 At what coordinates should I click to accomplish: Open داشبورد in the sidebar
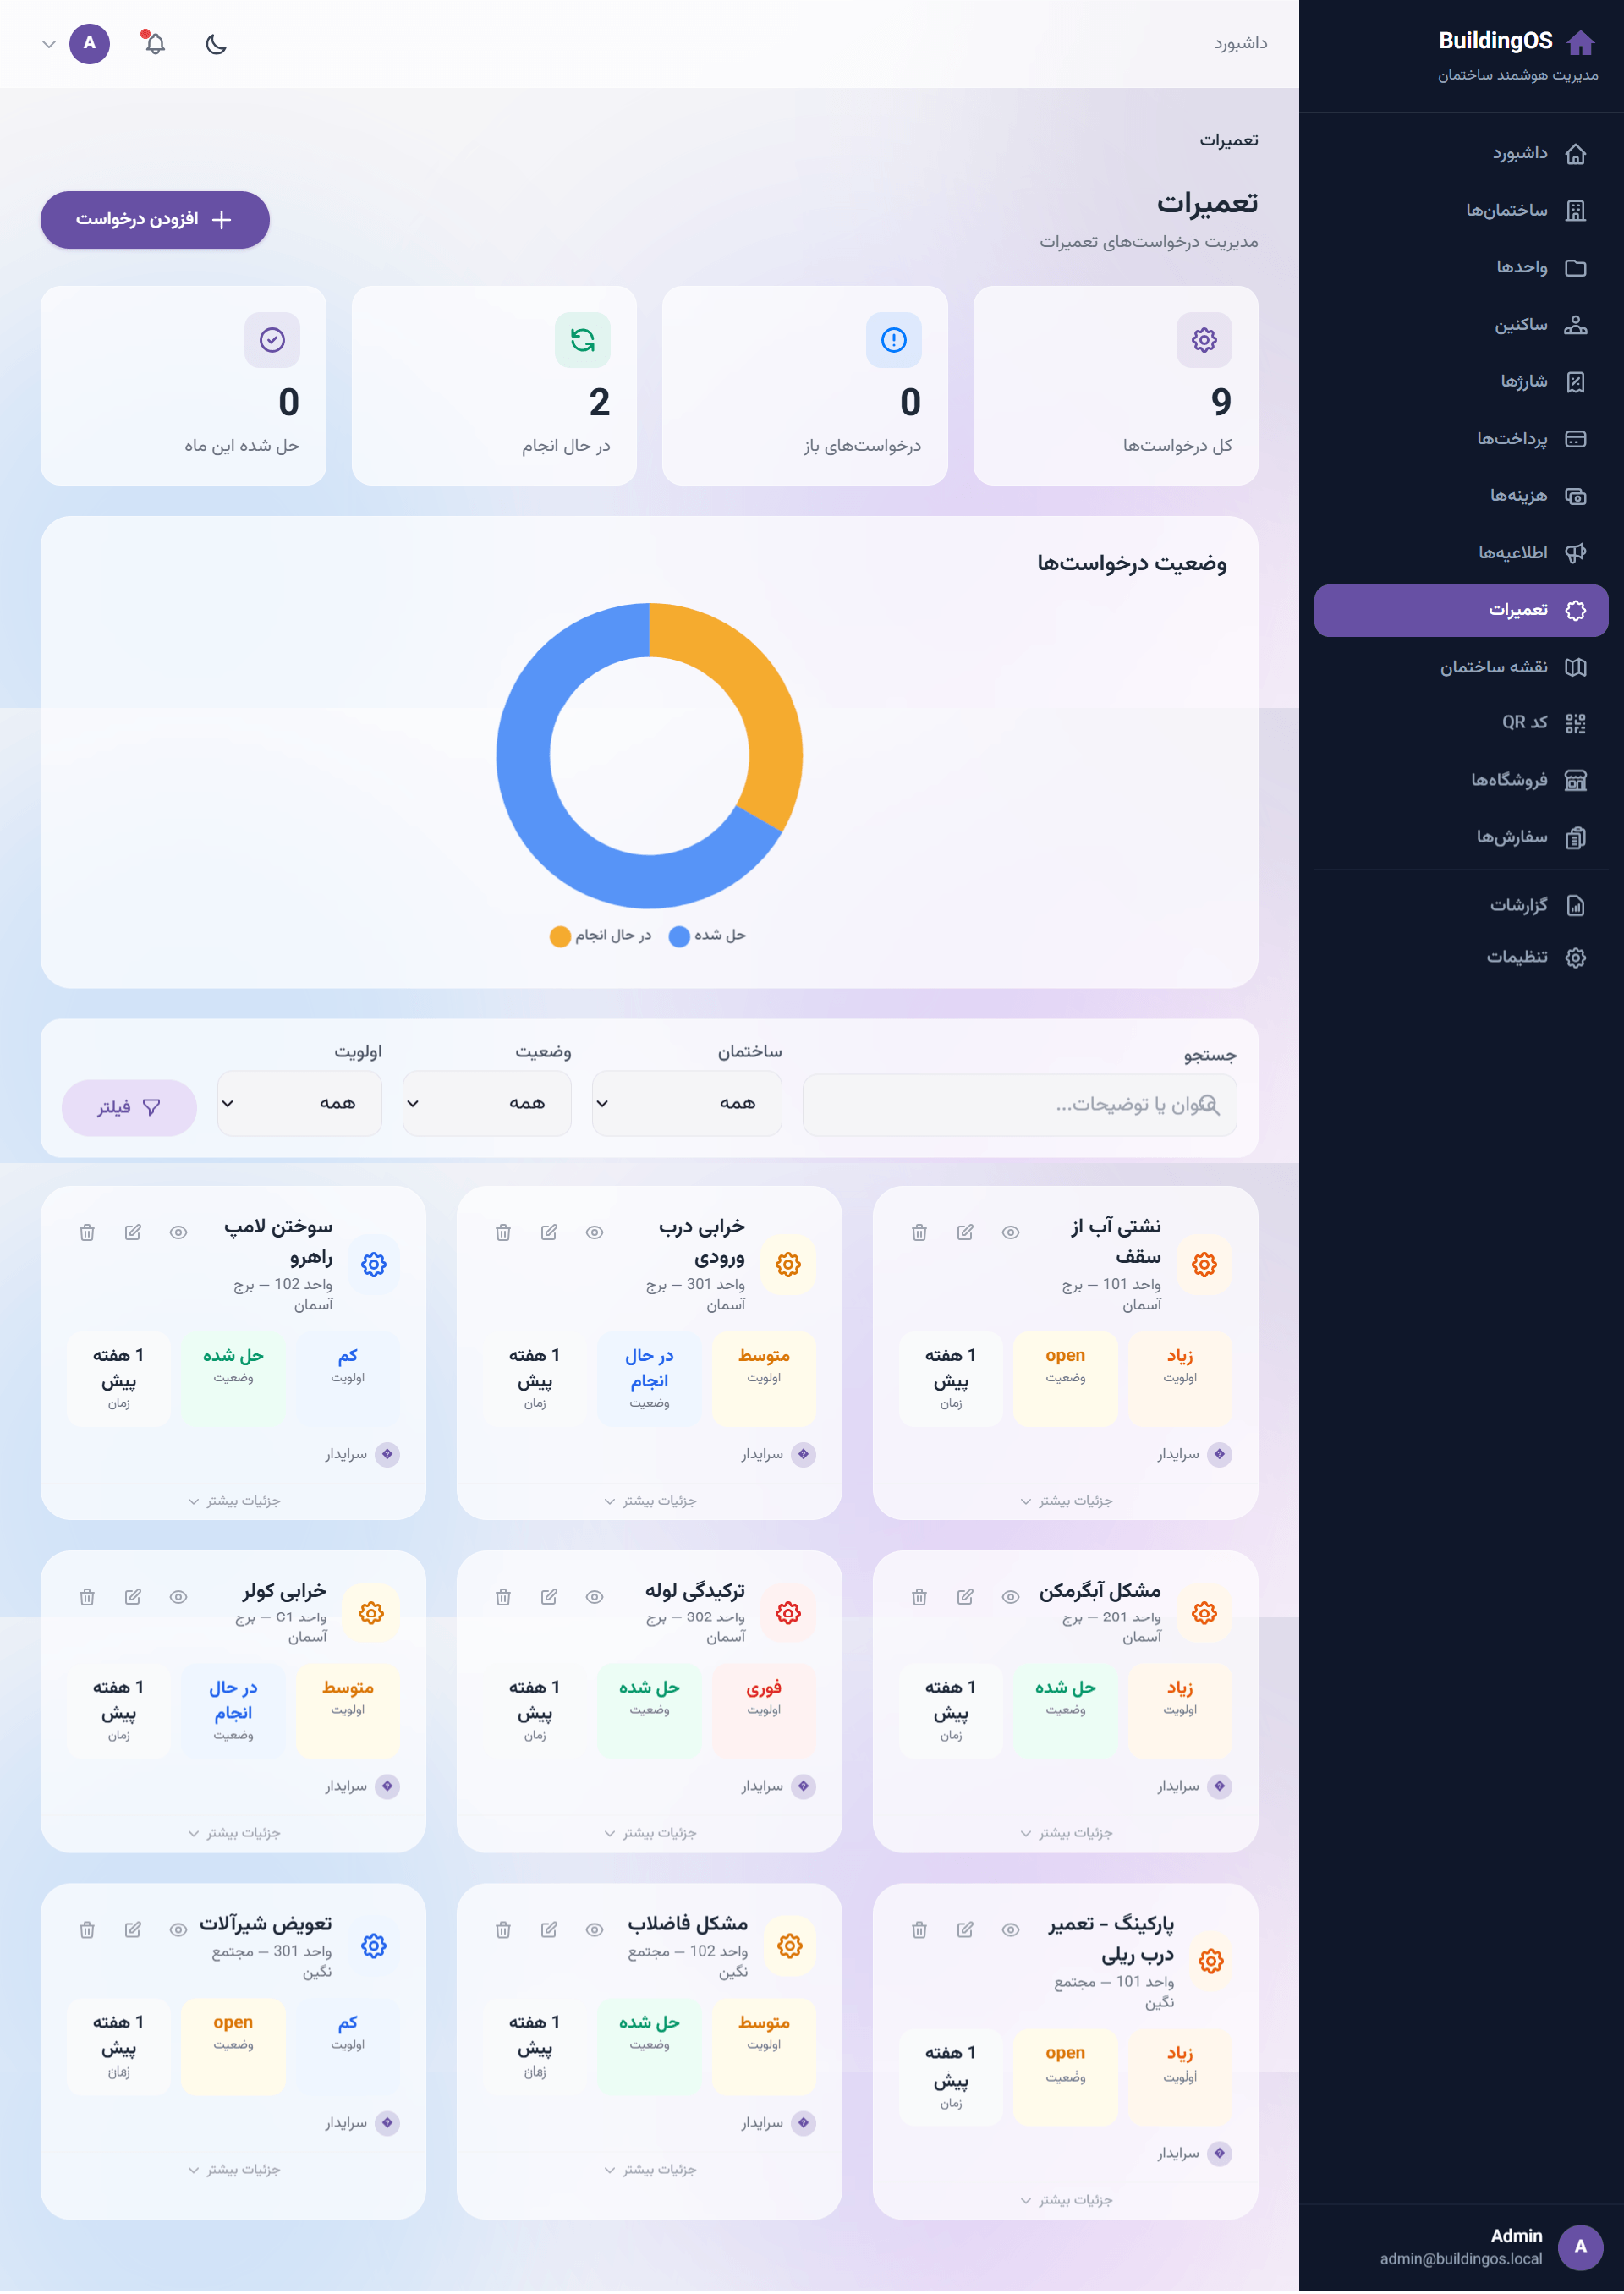[x=1461, y=154]
